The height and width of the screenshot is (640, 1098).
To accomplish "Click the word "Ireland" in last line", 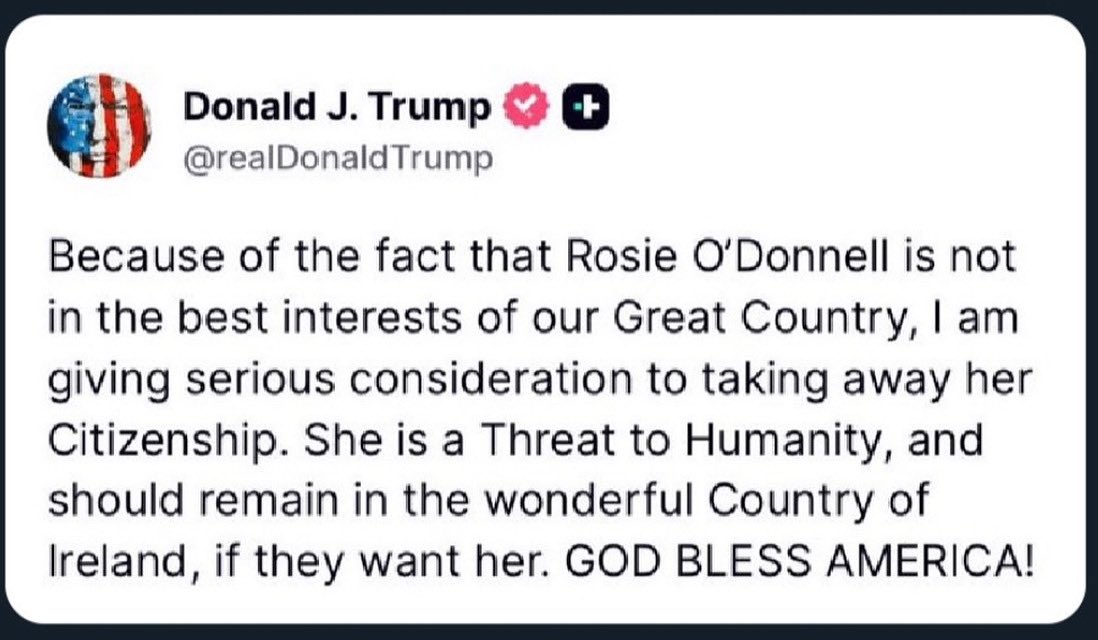I will pyautogui.click(x=118, y=561).
